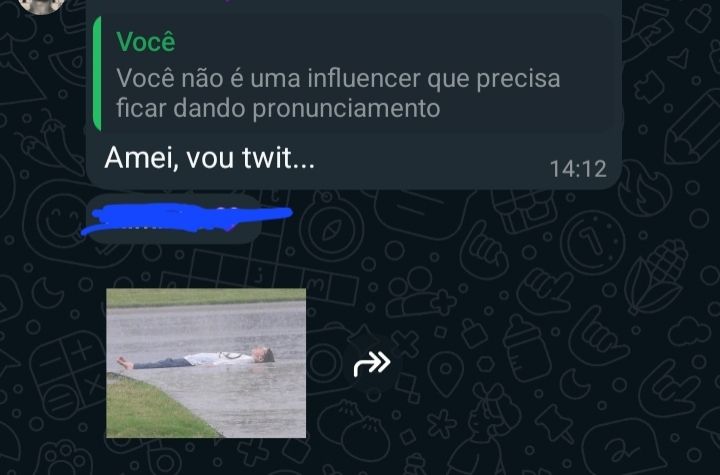720x475 pixels.
Task: Click the 14:12 message timestamp
Action: (x=578, y=169)
